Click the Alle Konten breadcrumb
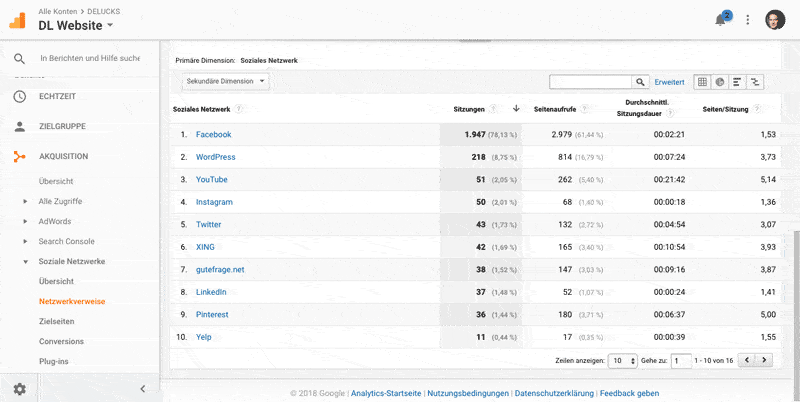 pyautogui.click(x=58, y=11)
